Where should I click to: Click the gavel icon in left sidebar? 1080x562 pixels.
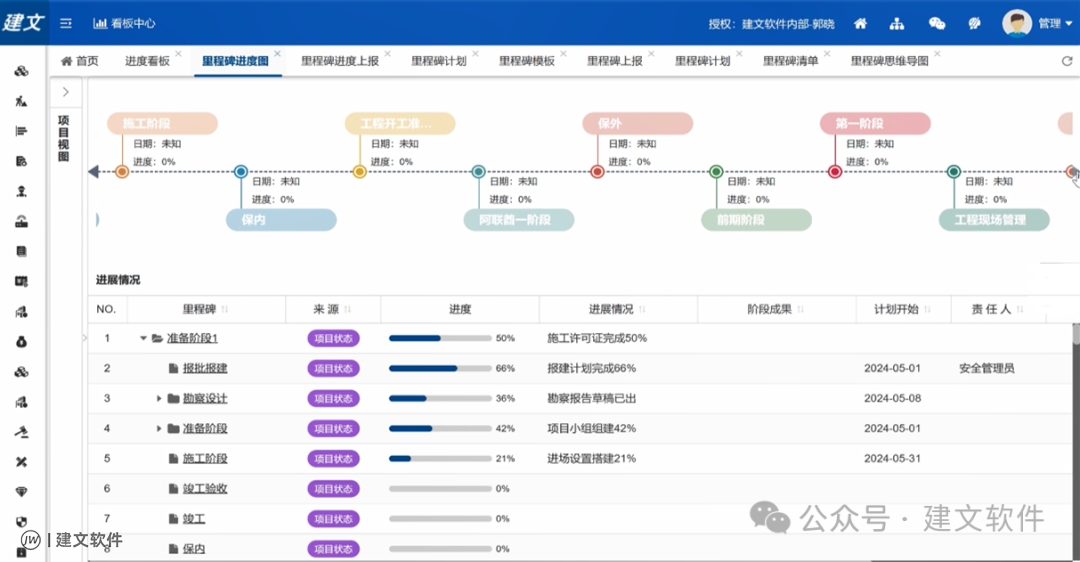click(21, 432)
